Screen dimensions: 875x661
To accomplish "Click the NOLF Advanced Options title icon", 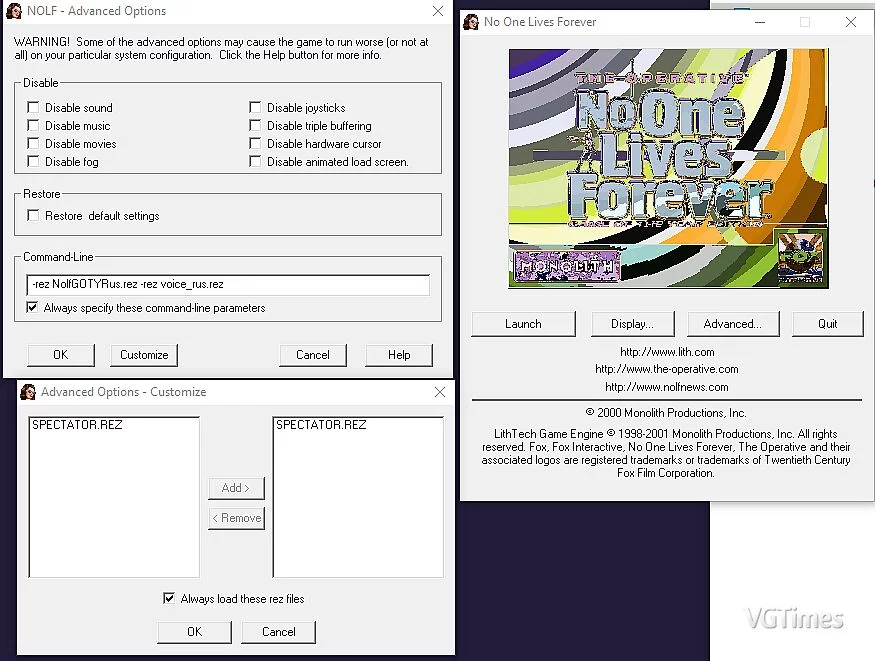I will click(x=14, y=11).
